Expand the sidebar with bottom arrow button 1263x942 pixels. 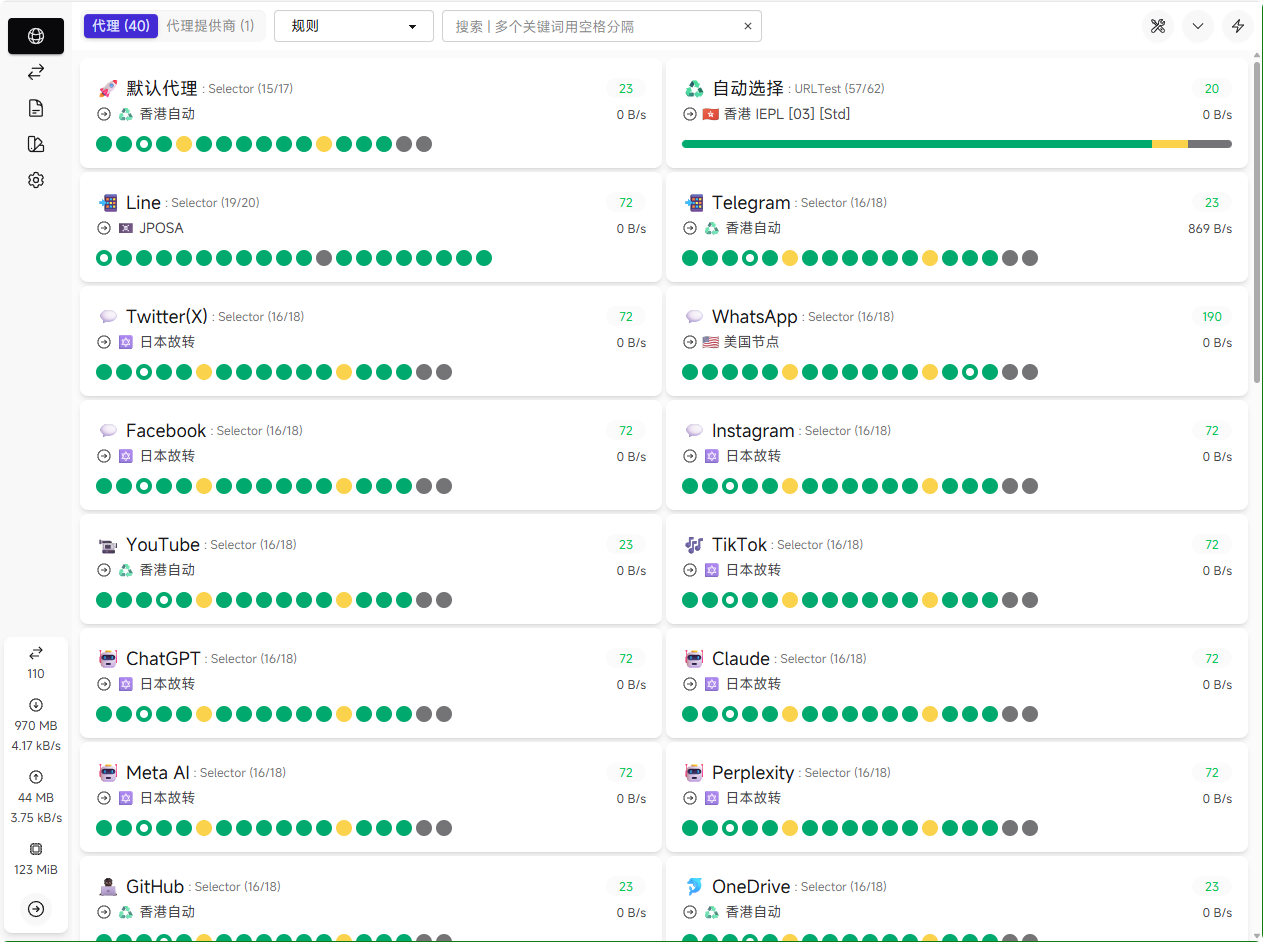point(36,909)
